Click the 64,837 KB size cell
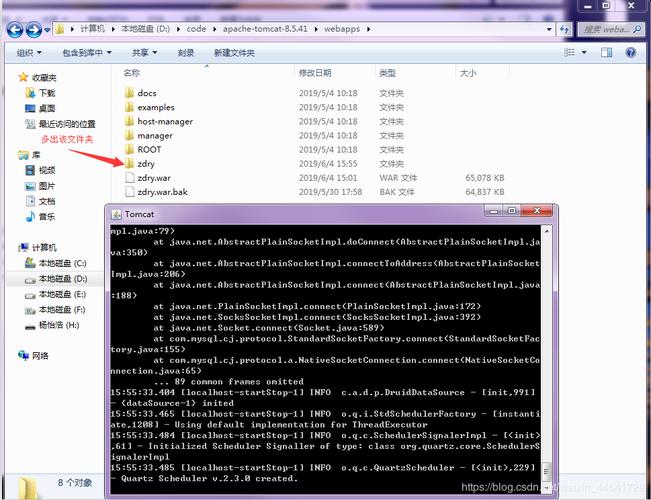Viewport: 651px width, 500px height. point(485,192)
